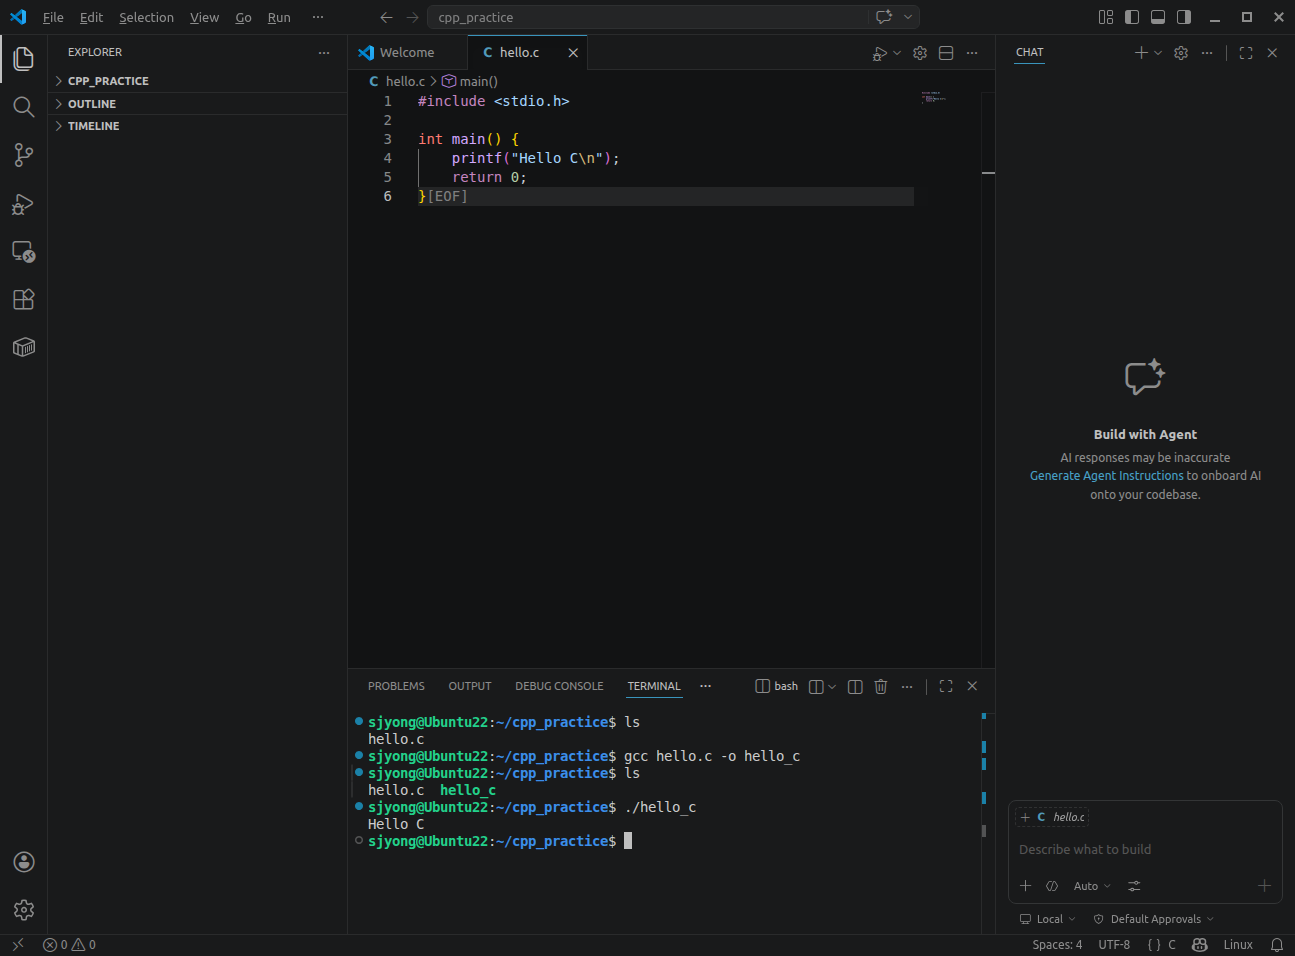Open Explorer Views and More Actions ellipsis
The width and height of the screenshot is (1295, 956).
(324, 53)
